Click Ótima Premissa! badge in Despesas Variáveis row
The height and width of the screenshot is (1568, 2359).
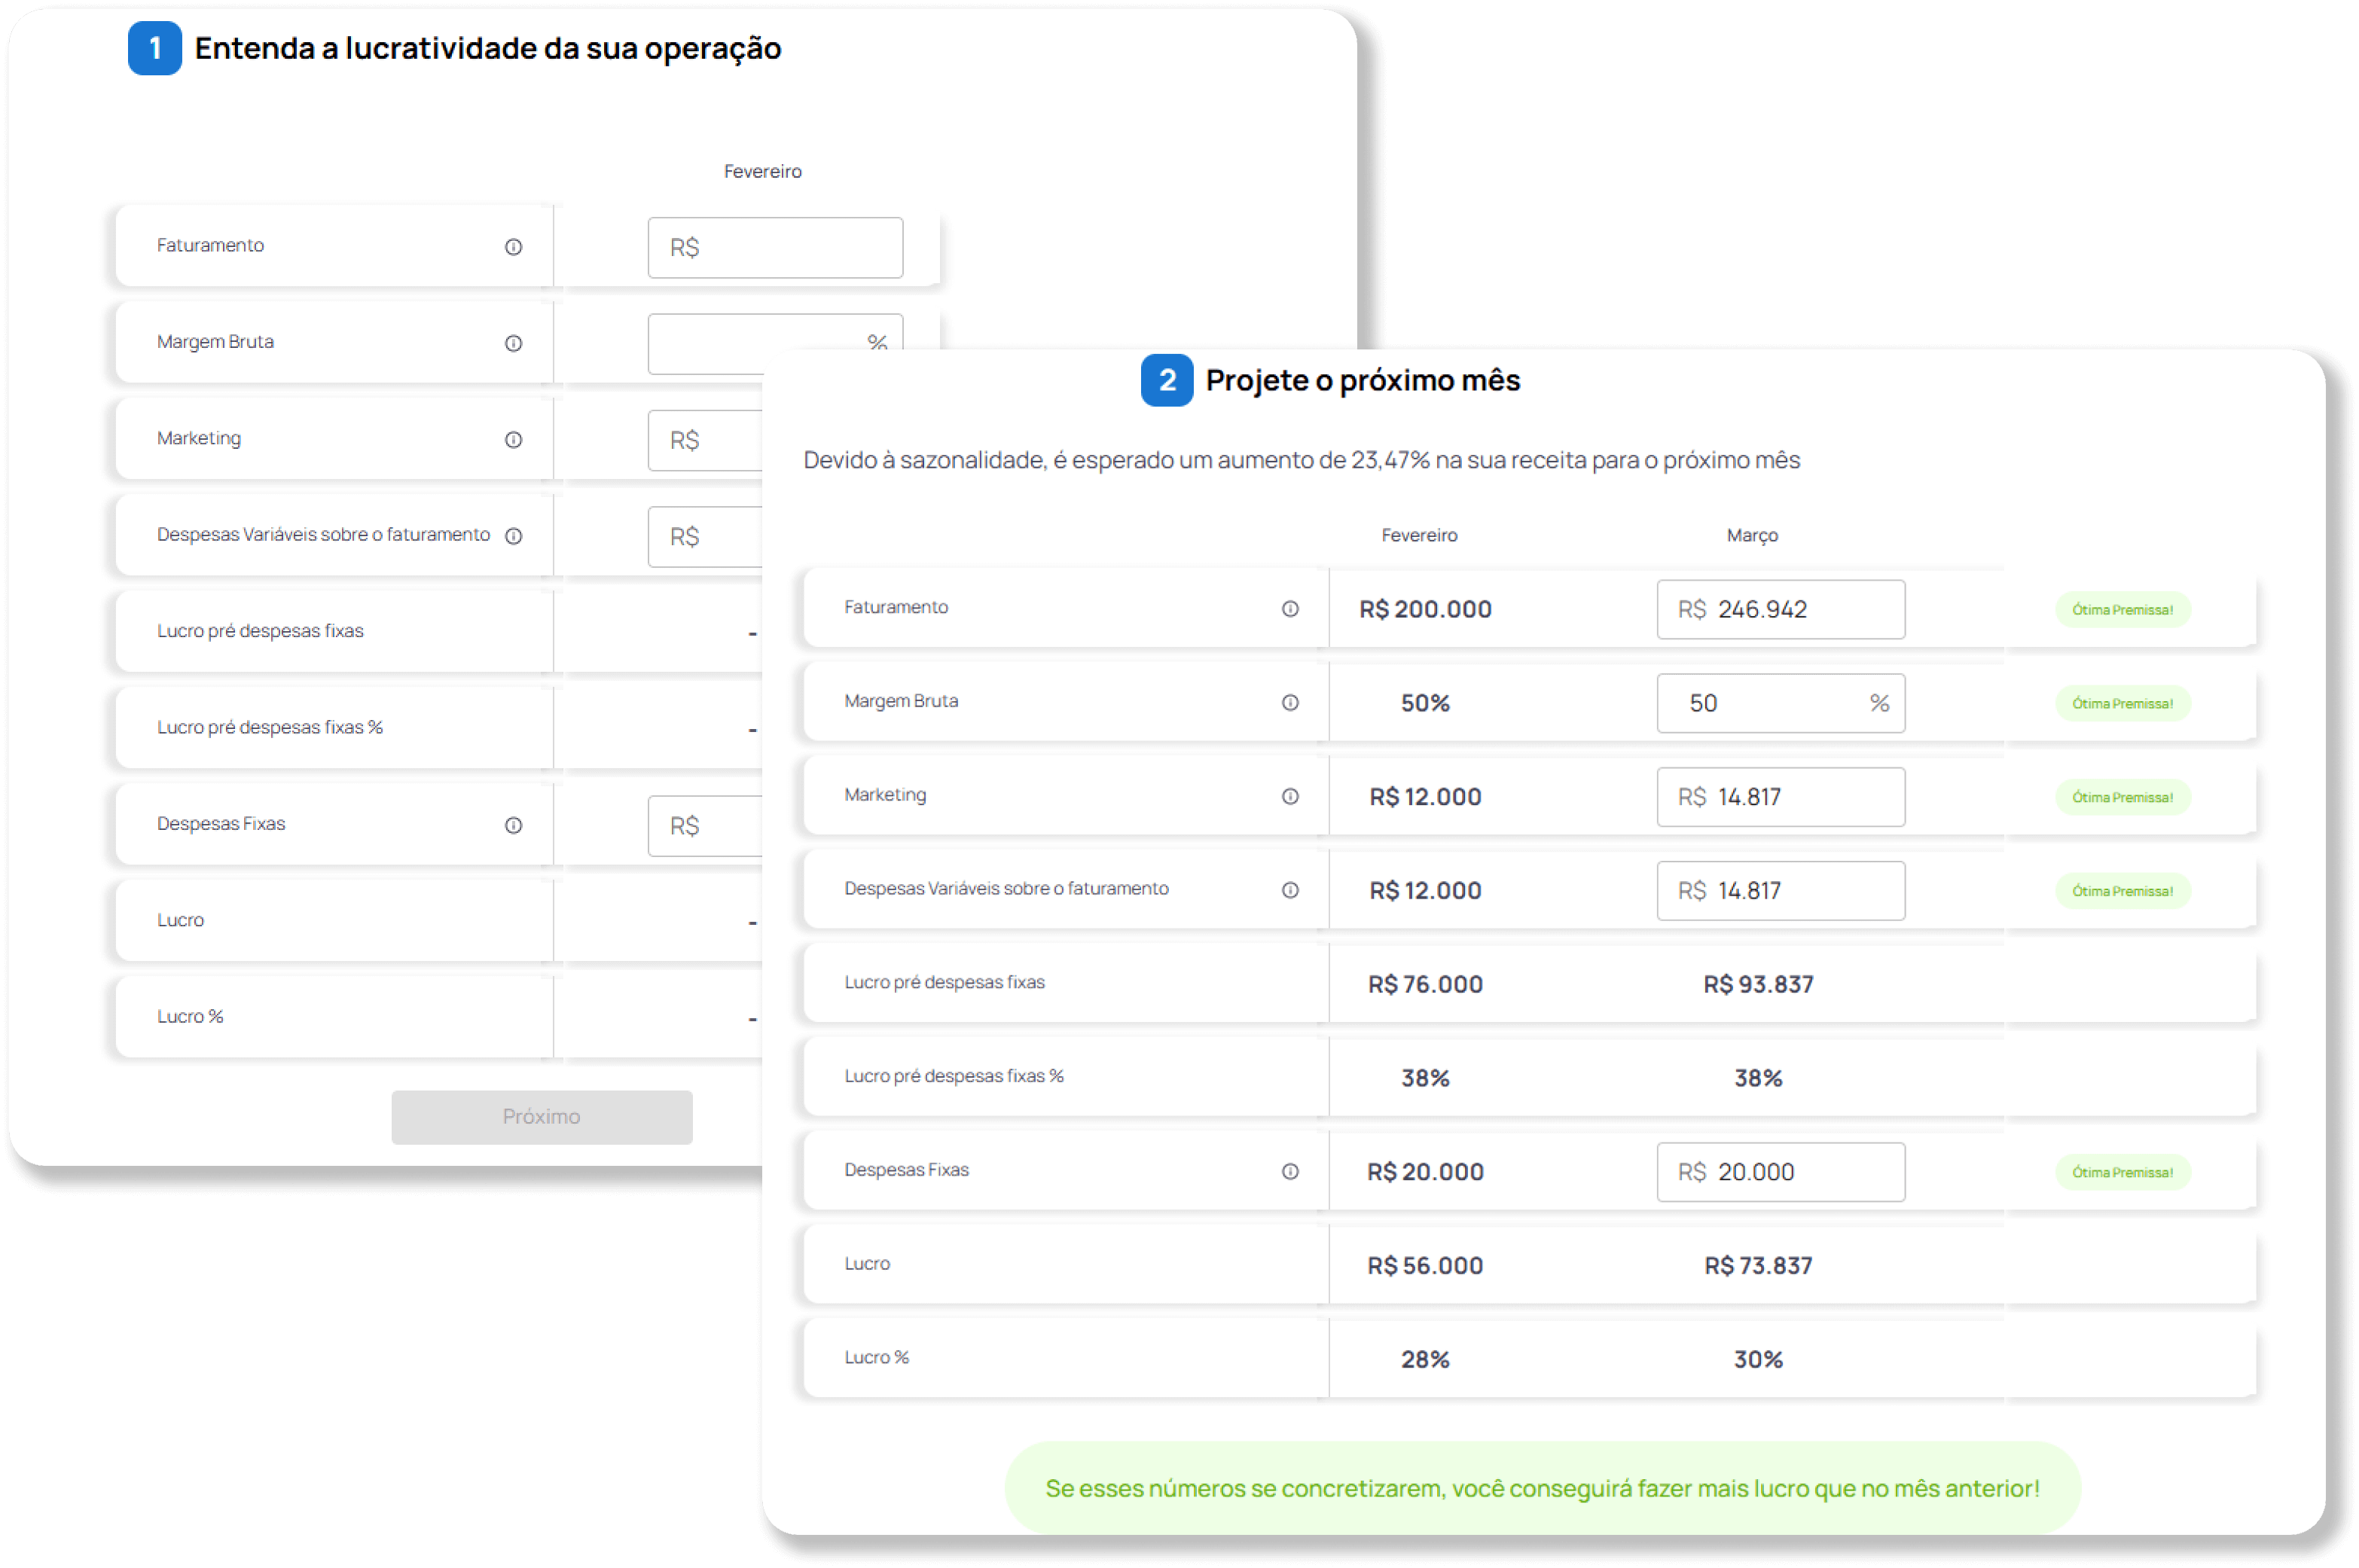coord(2122,891)
